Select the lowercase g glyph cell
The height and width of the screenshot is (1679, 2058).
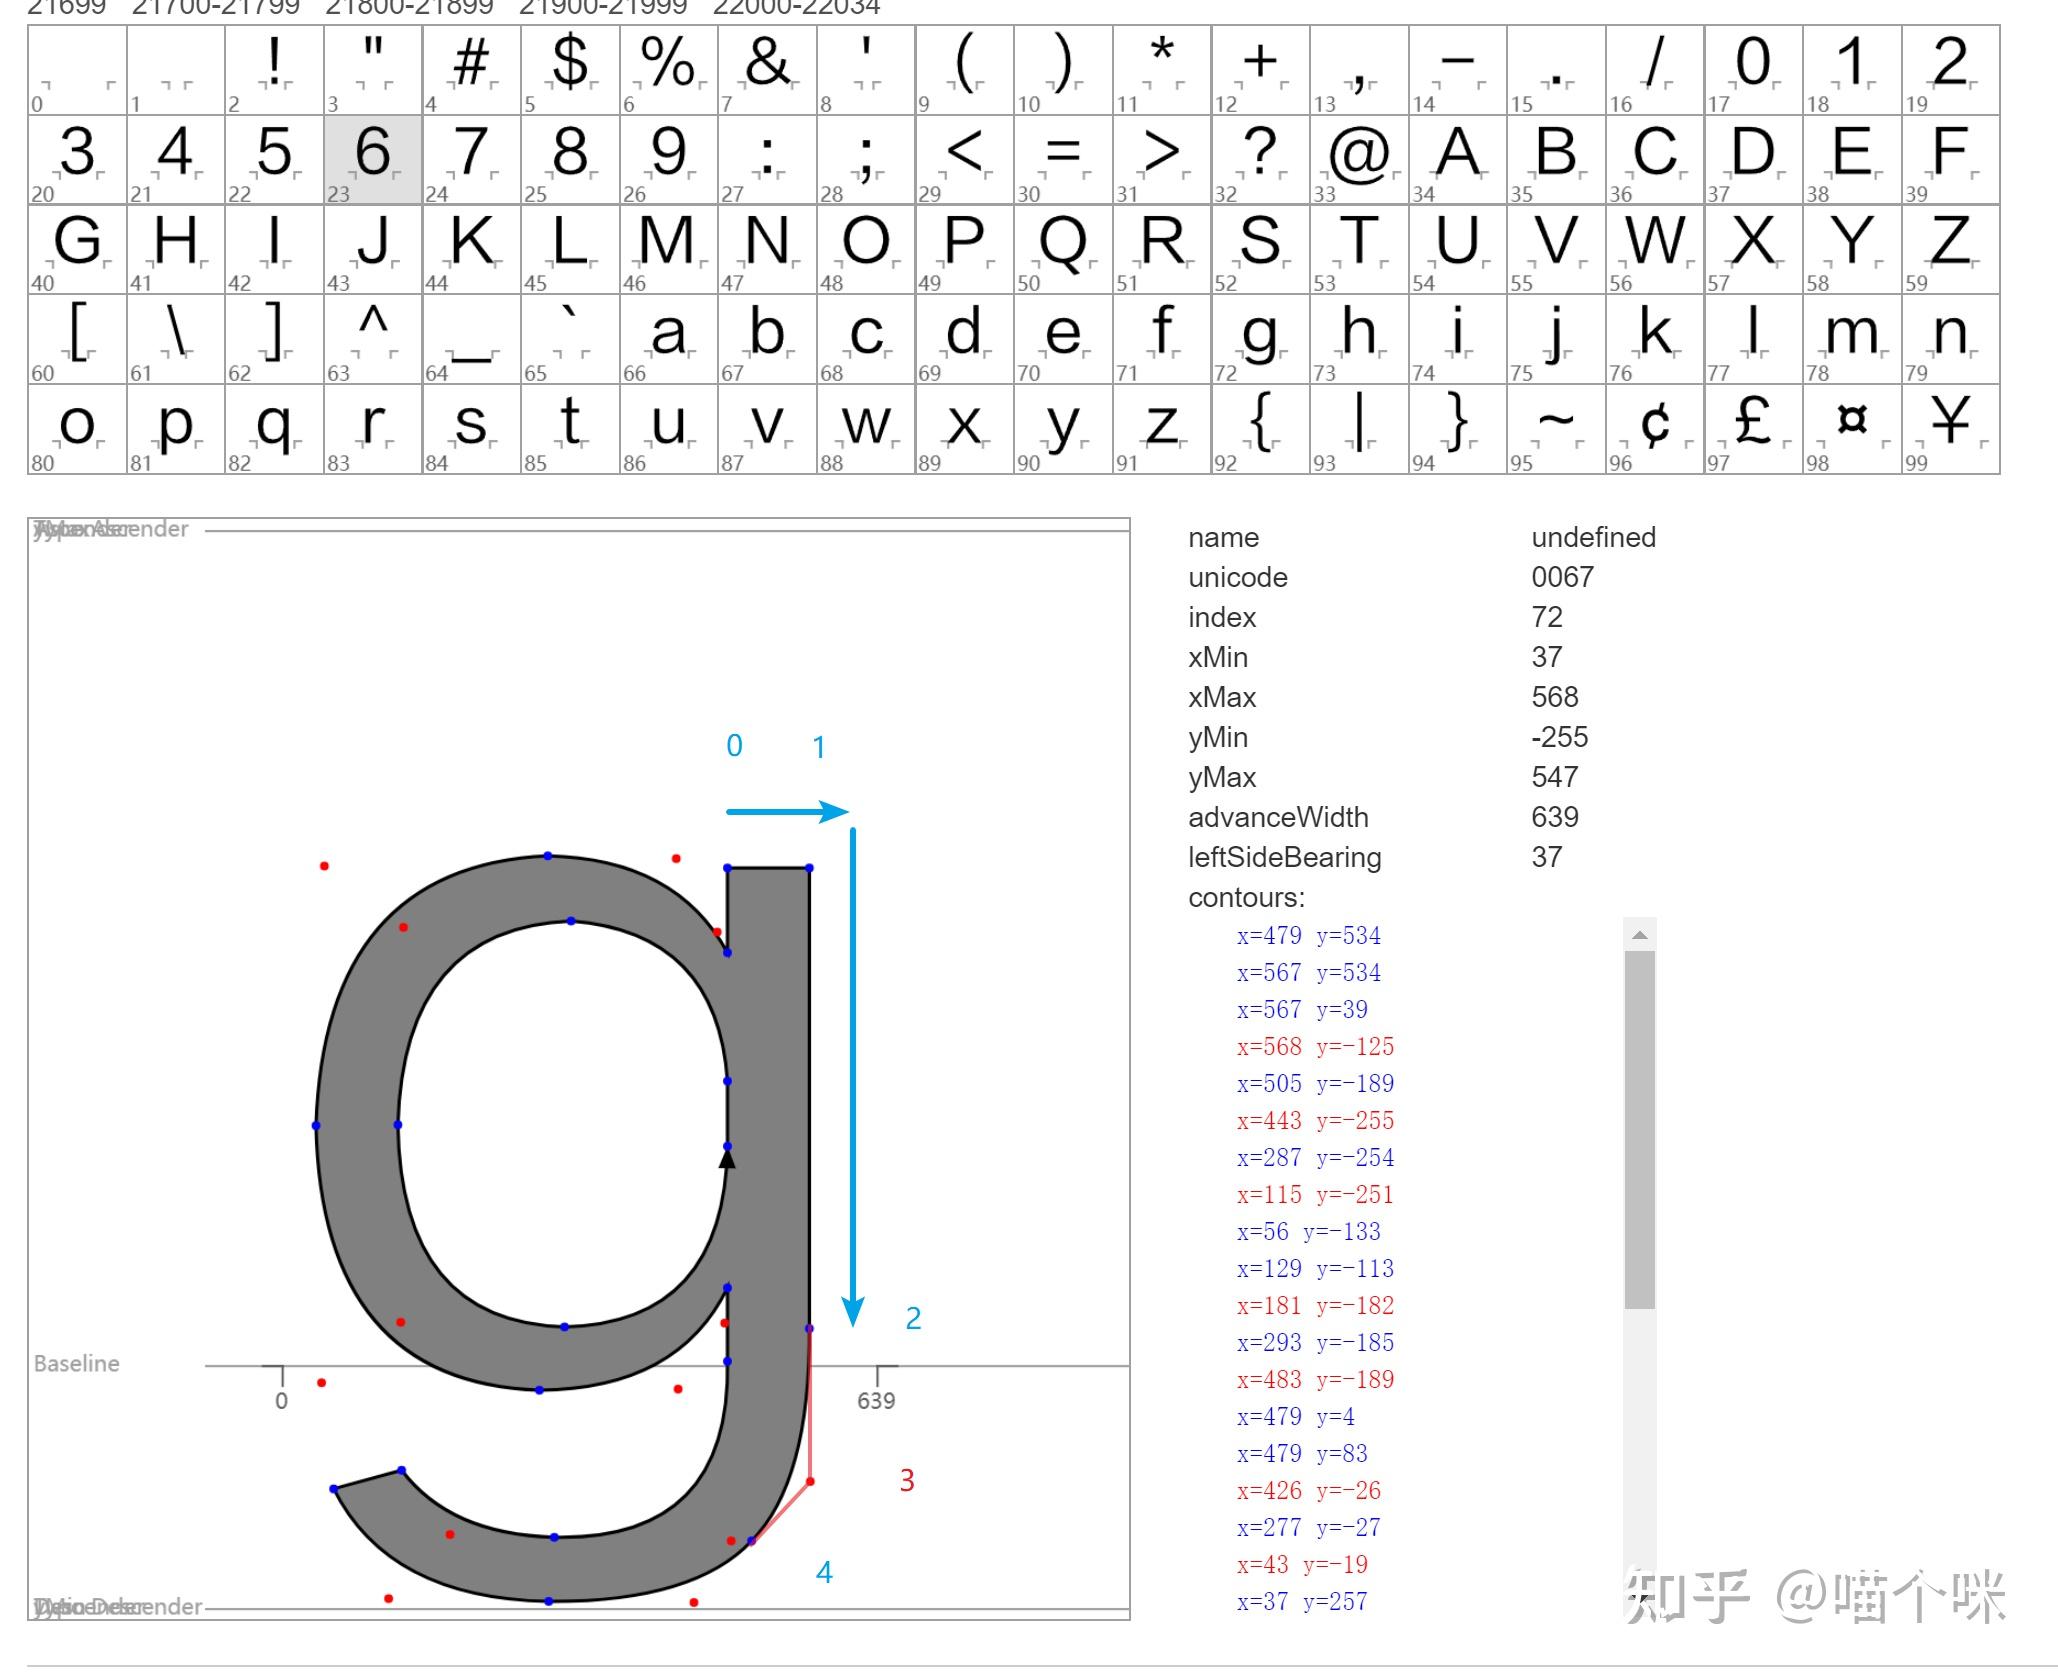tap(1260, 338)
